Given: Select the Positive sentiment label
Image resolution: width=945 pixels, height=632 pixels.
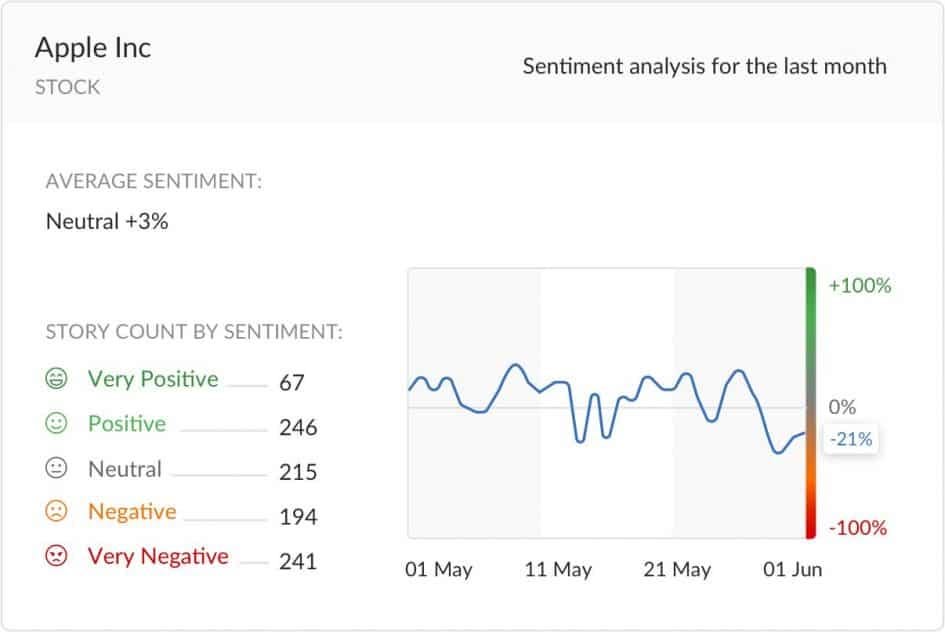Looking at the screenshot, I should pyautogui.click(x=127, y=424).
